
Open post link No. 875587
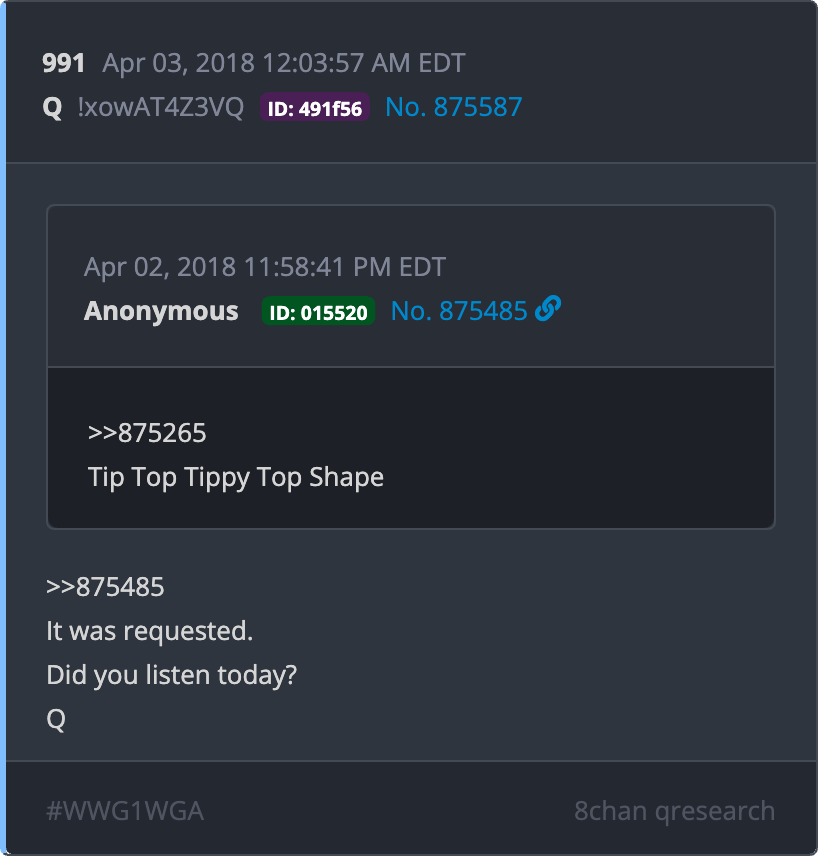454,107
